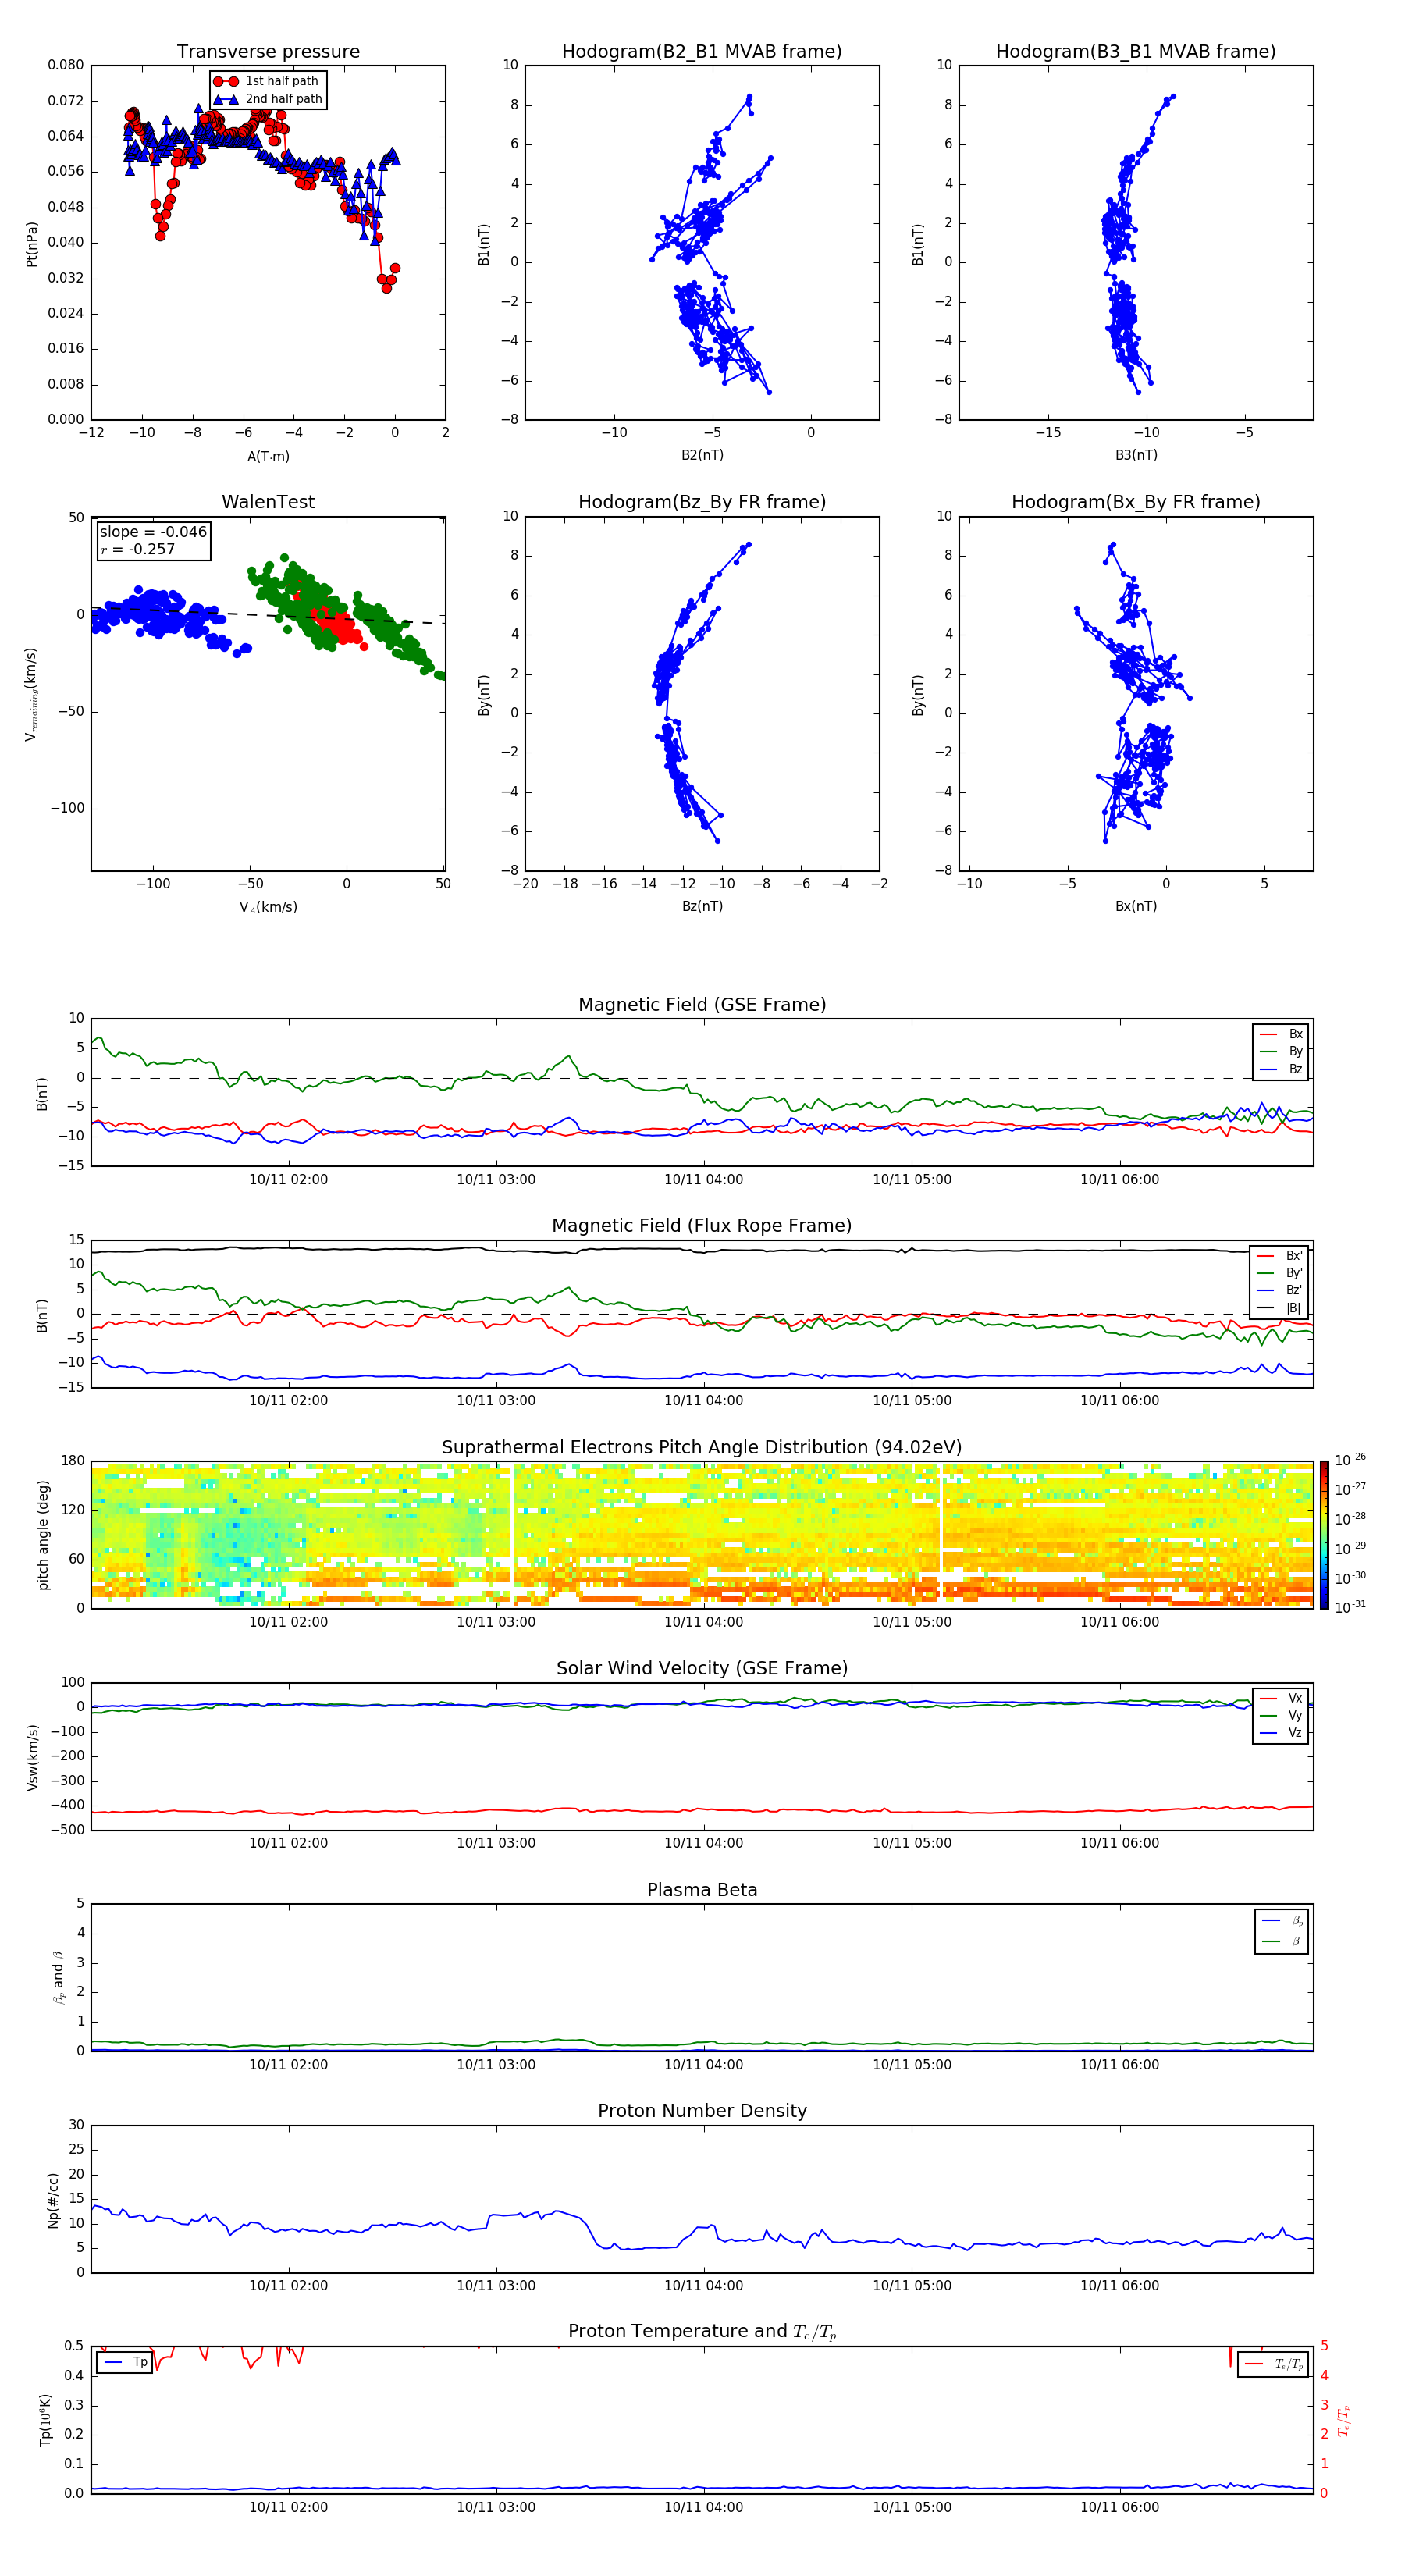Viewport: 1405px width, 2576px height.
Task: Click the "Bx(nT)" x-axis label
Action: pyautogui.click(x=1136, y=906)
